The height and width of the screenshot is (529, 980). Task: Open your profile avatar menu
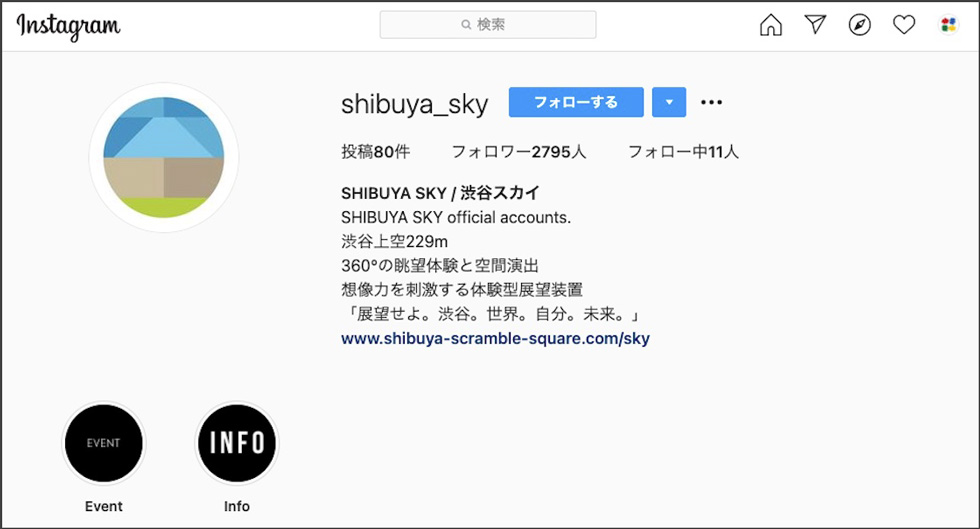[948, 25]
